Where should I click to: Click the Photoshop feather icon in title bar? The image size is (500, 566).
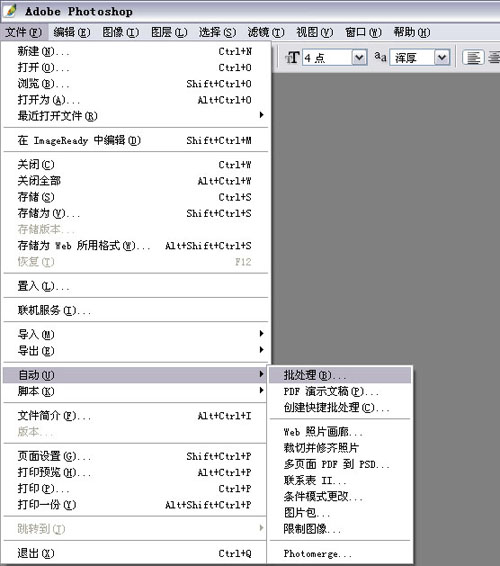tap(10, 10)
